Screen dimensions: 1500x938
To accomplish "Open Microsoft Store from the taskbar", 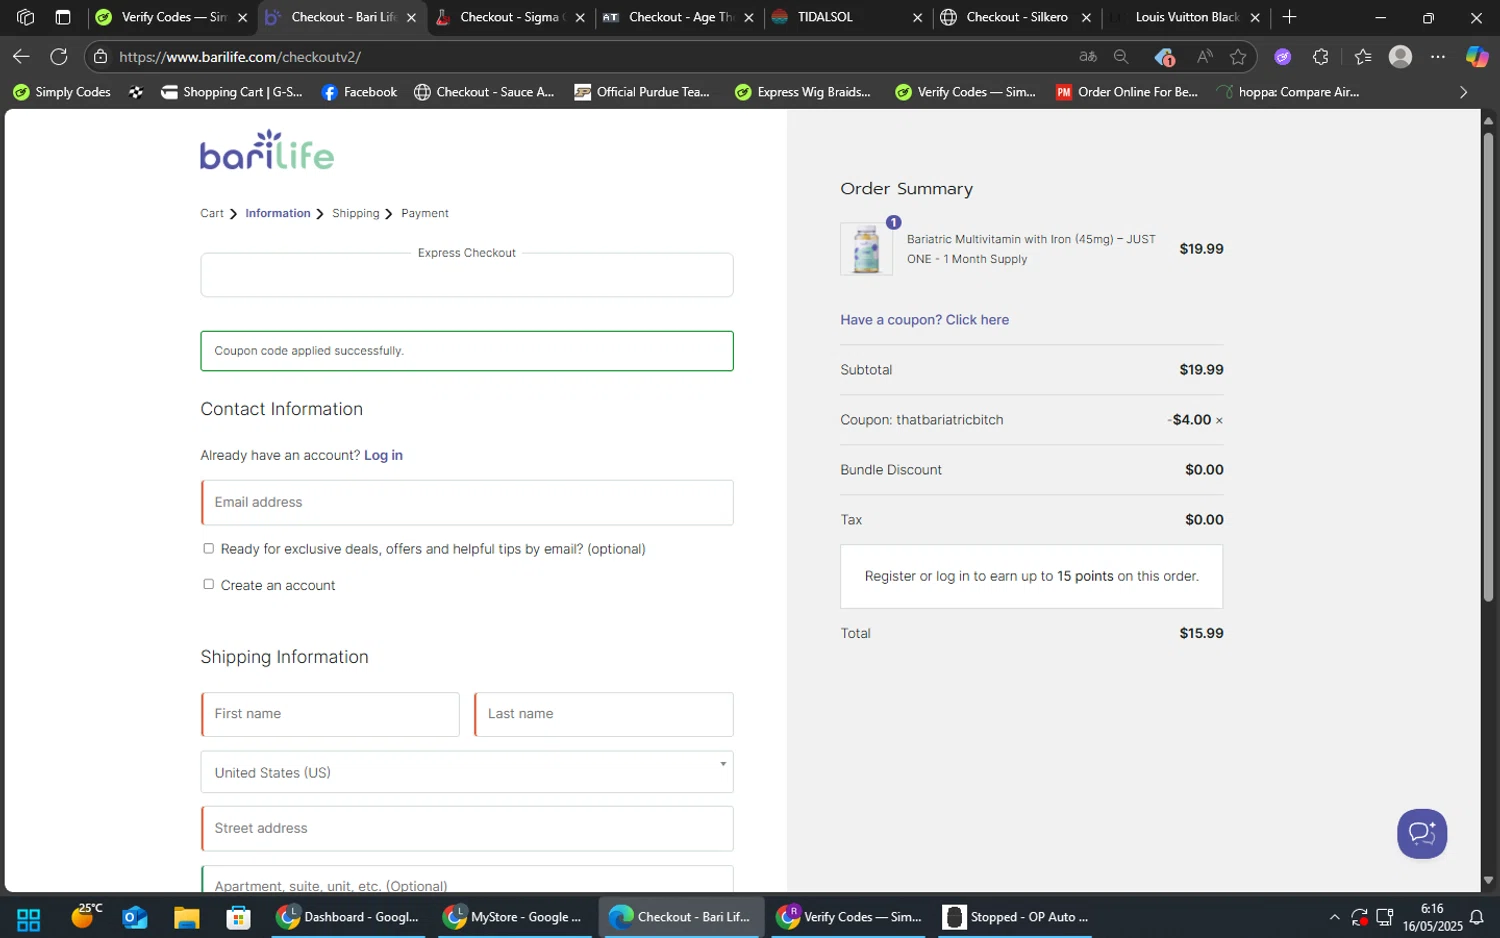I will [238, 918].
